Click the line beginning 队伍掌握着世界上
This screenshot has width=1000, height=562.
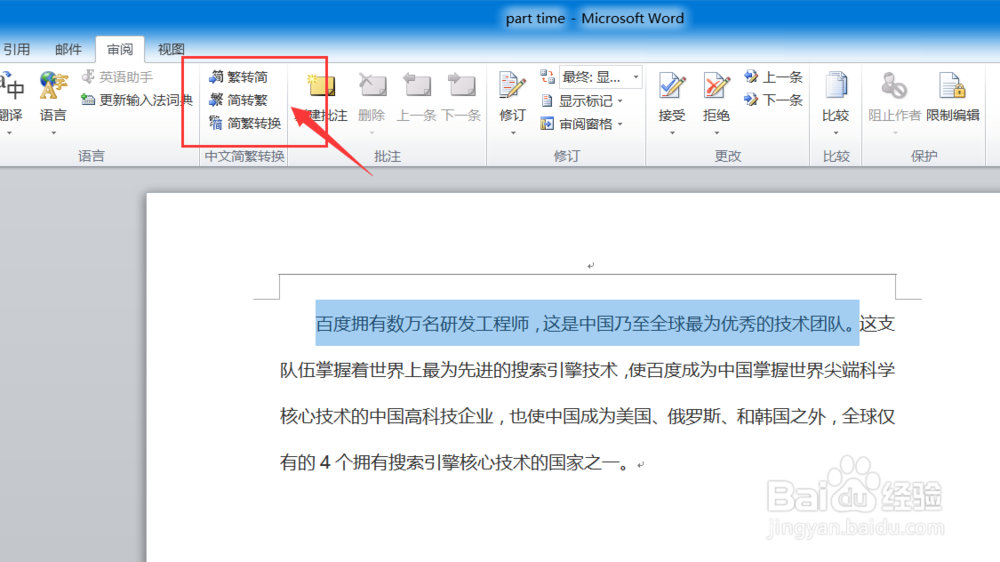pyautogui.click(x=587, y=370)
